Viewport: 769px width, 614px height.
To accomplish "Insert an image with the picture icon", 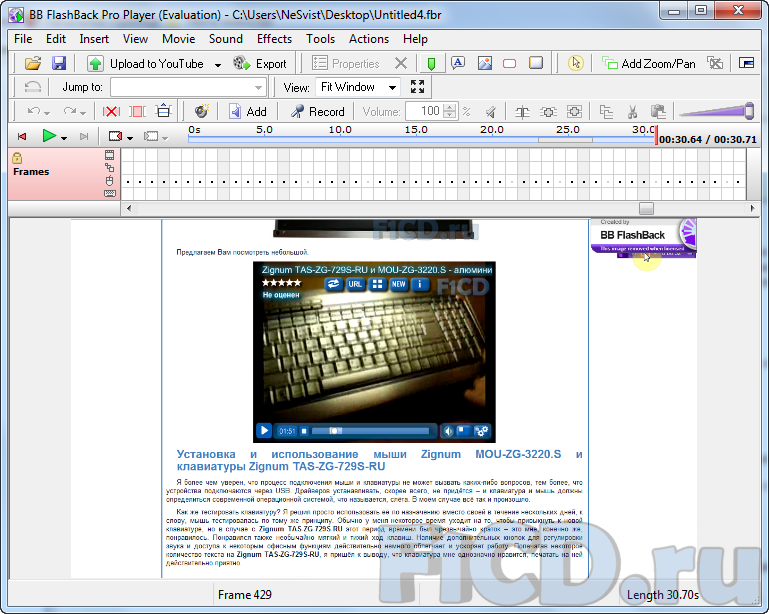I will 485,63.
